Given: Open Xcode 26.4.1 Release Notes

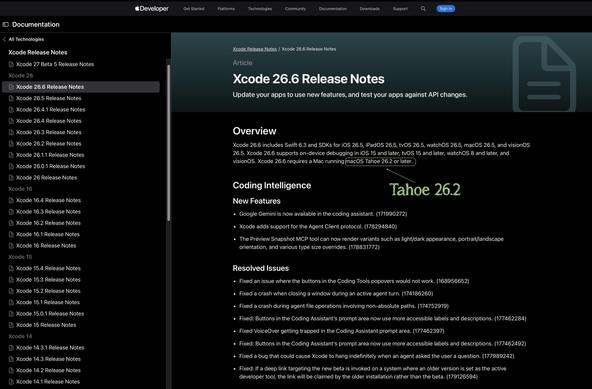Looking at the screenshot, I should (50, 110).
